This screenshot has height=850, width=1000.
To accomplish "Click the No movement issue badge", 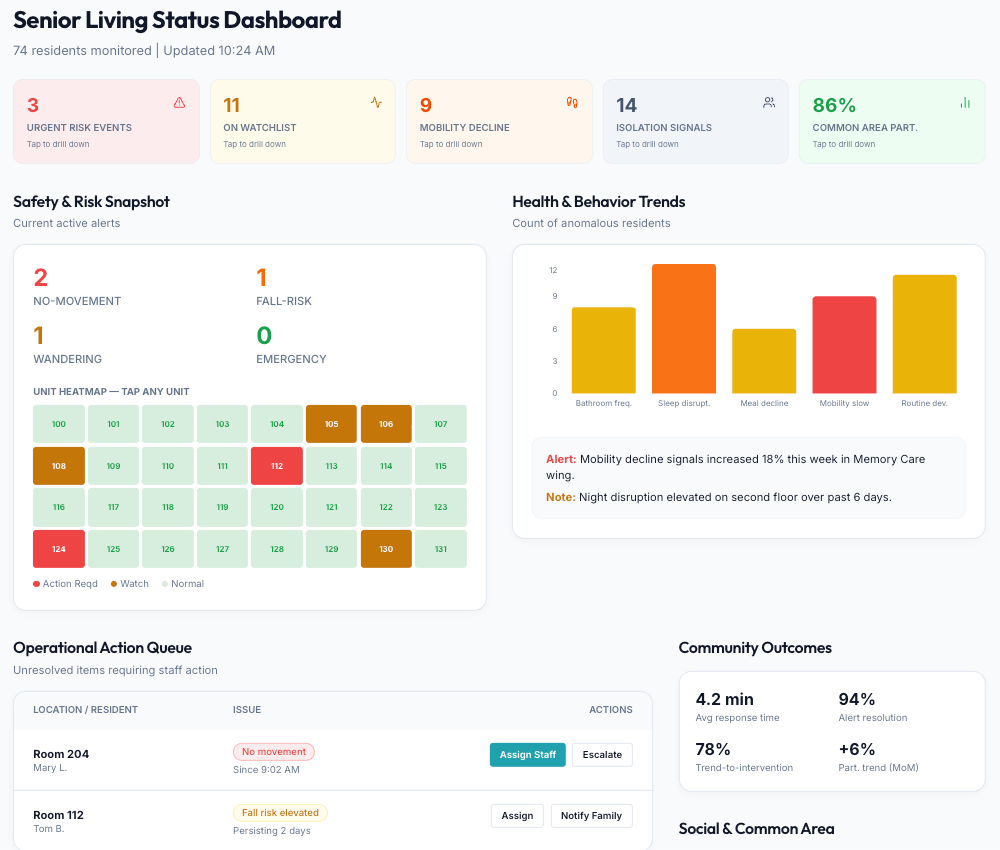I will (x=274, y=752).
